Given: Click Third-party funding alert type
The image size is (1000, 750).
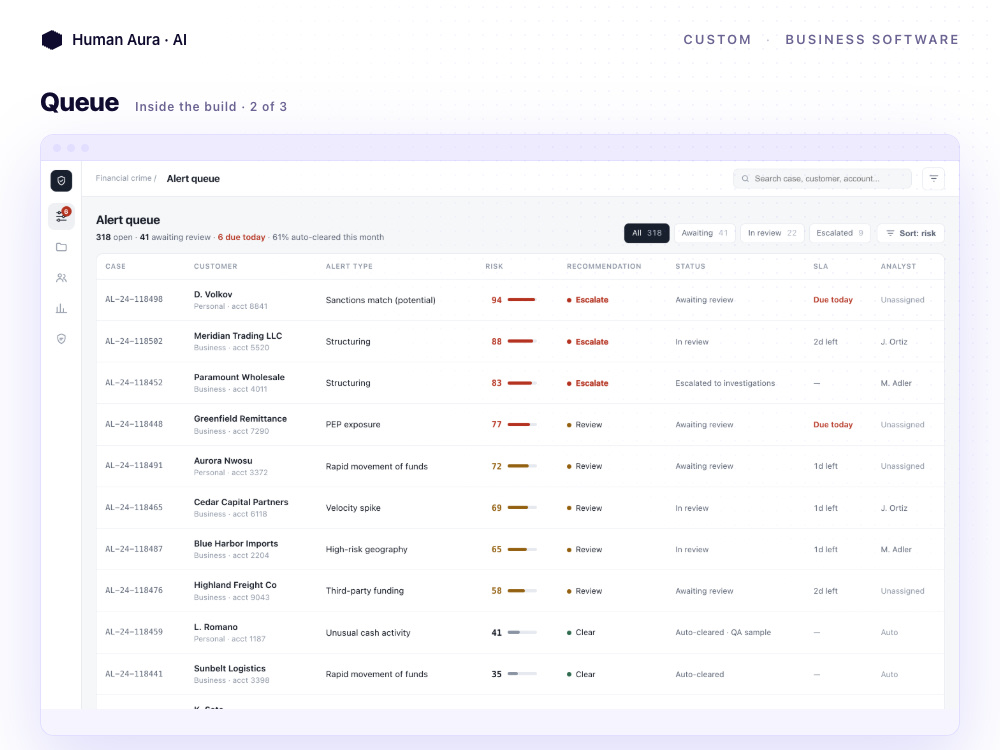Looking at the screenshot, I should pyautogui.click(x=365, y=591).
